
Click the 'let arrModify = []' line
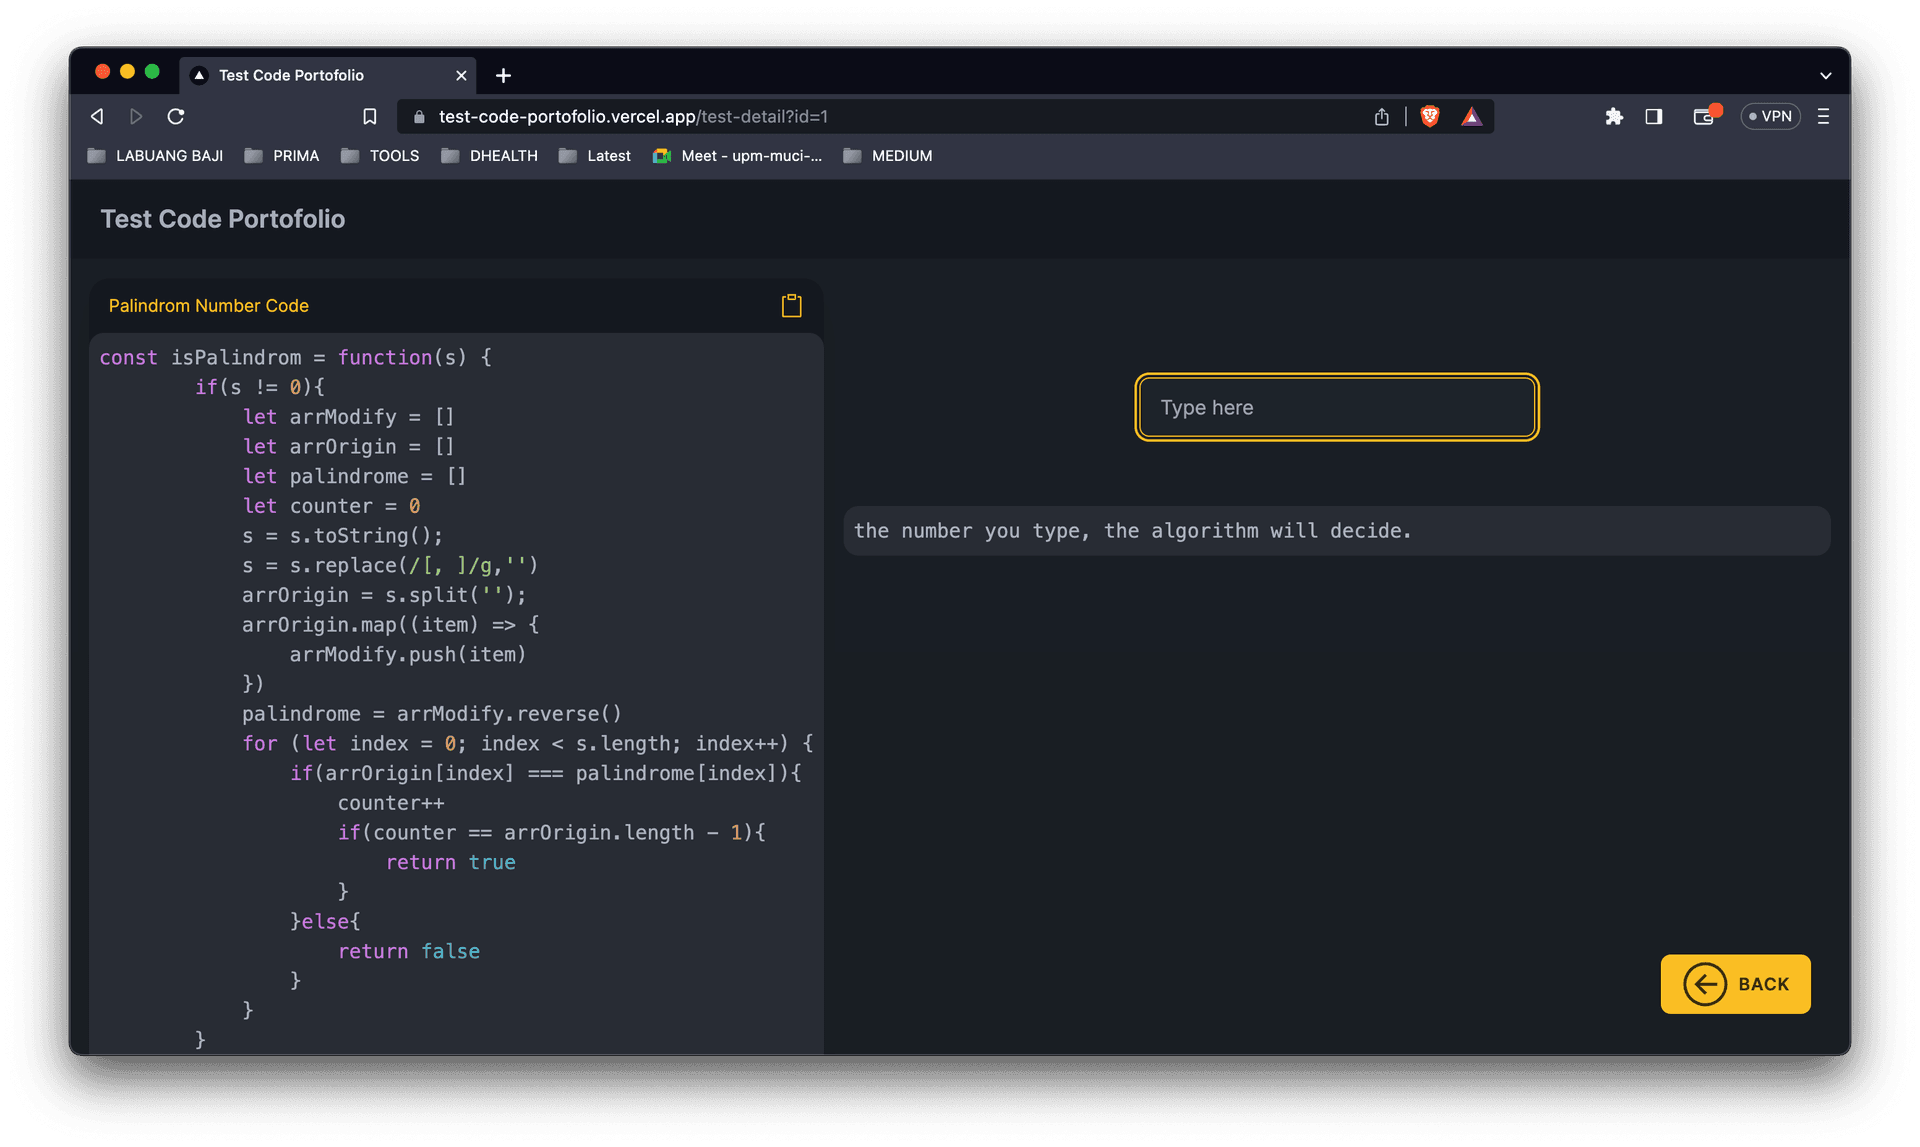[348, 417]
